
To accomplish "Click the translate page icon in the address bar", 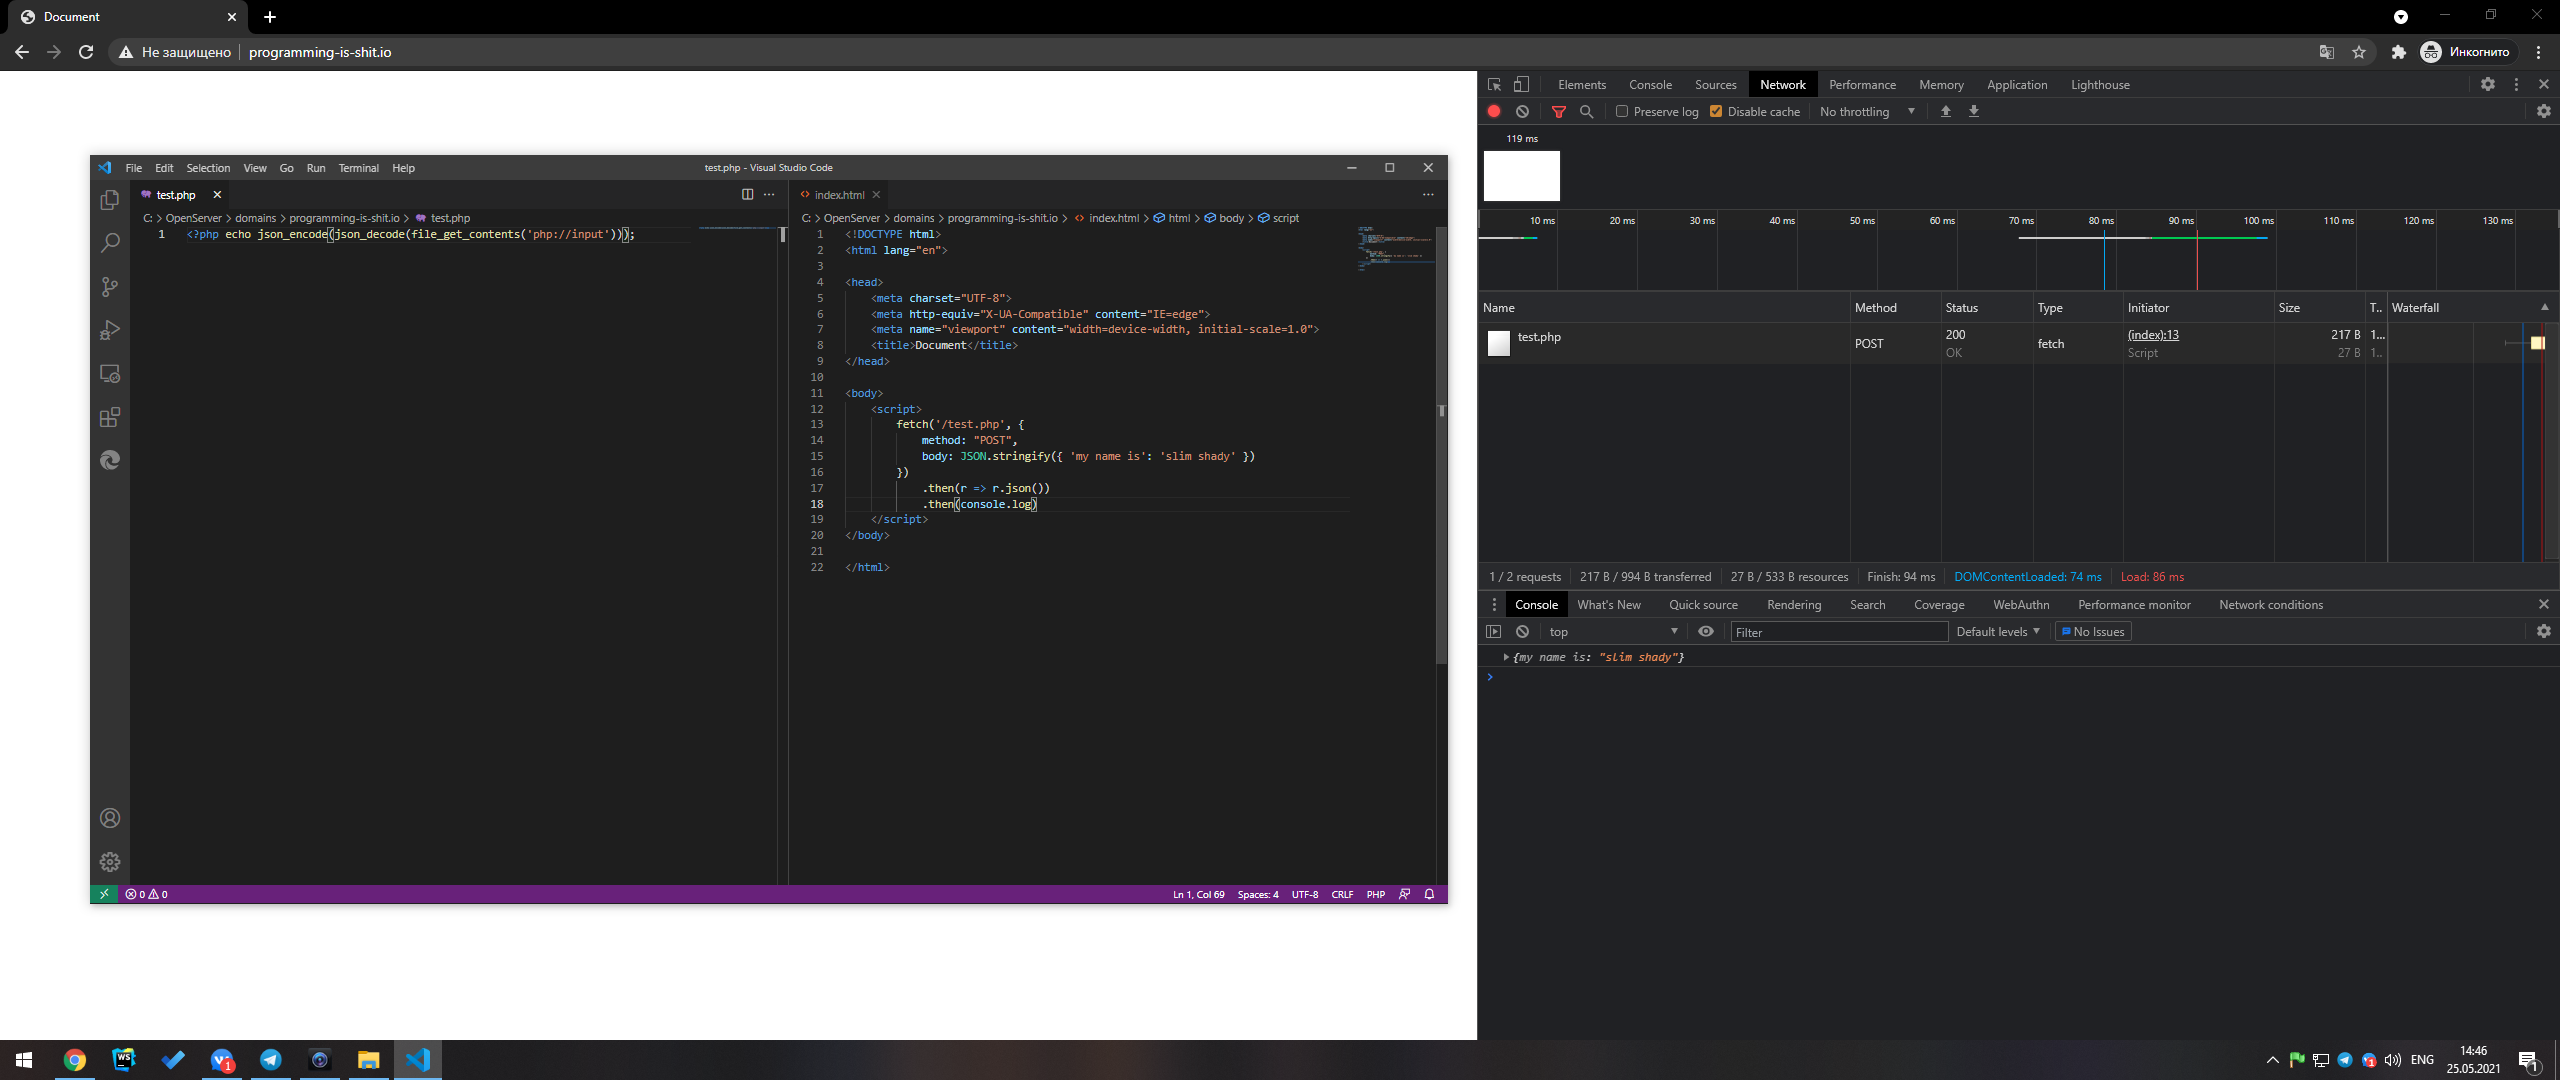I will pyautogui.click(x=2327, y=52).
